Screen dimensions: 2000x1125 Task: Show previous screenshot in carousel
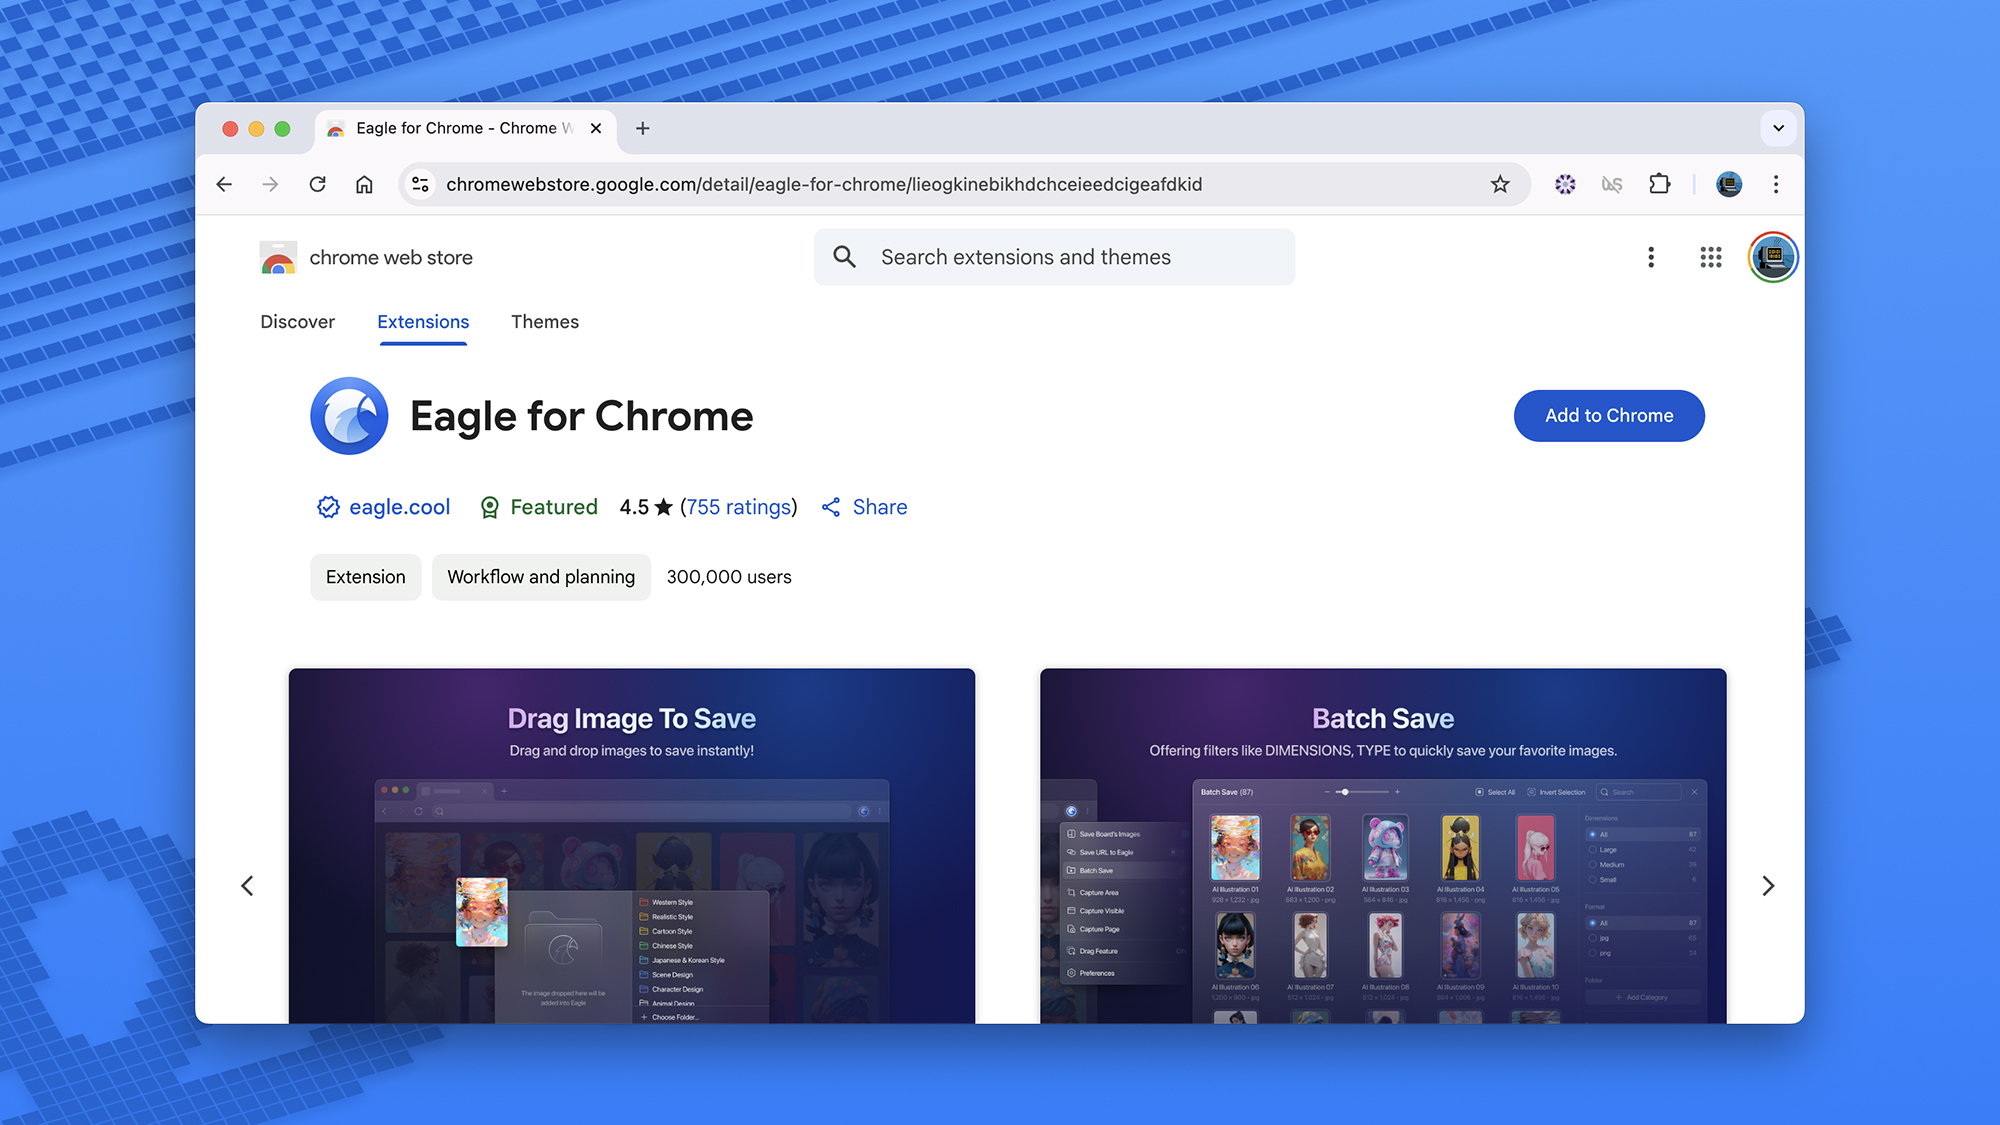pyautogui.click(x=247, y=886)
